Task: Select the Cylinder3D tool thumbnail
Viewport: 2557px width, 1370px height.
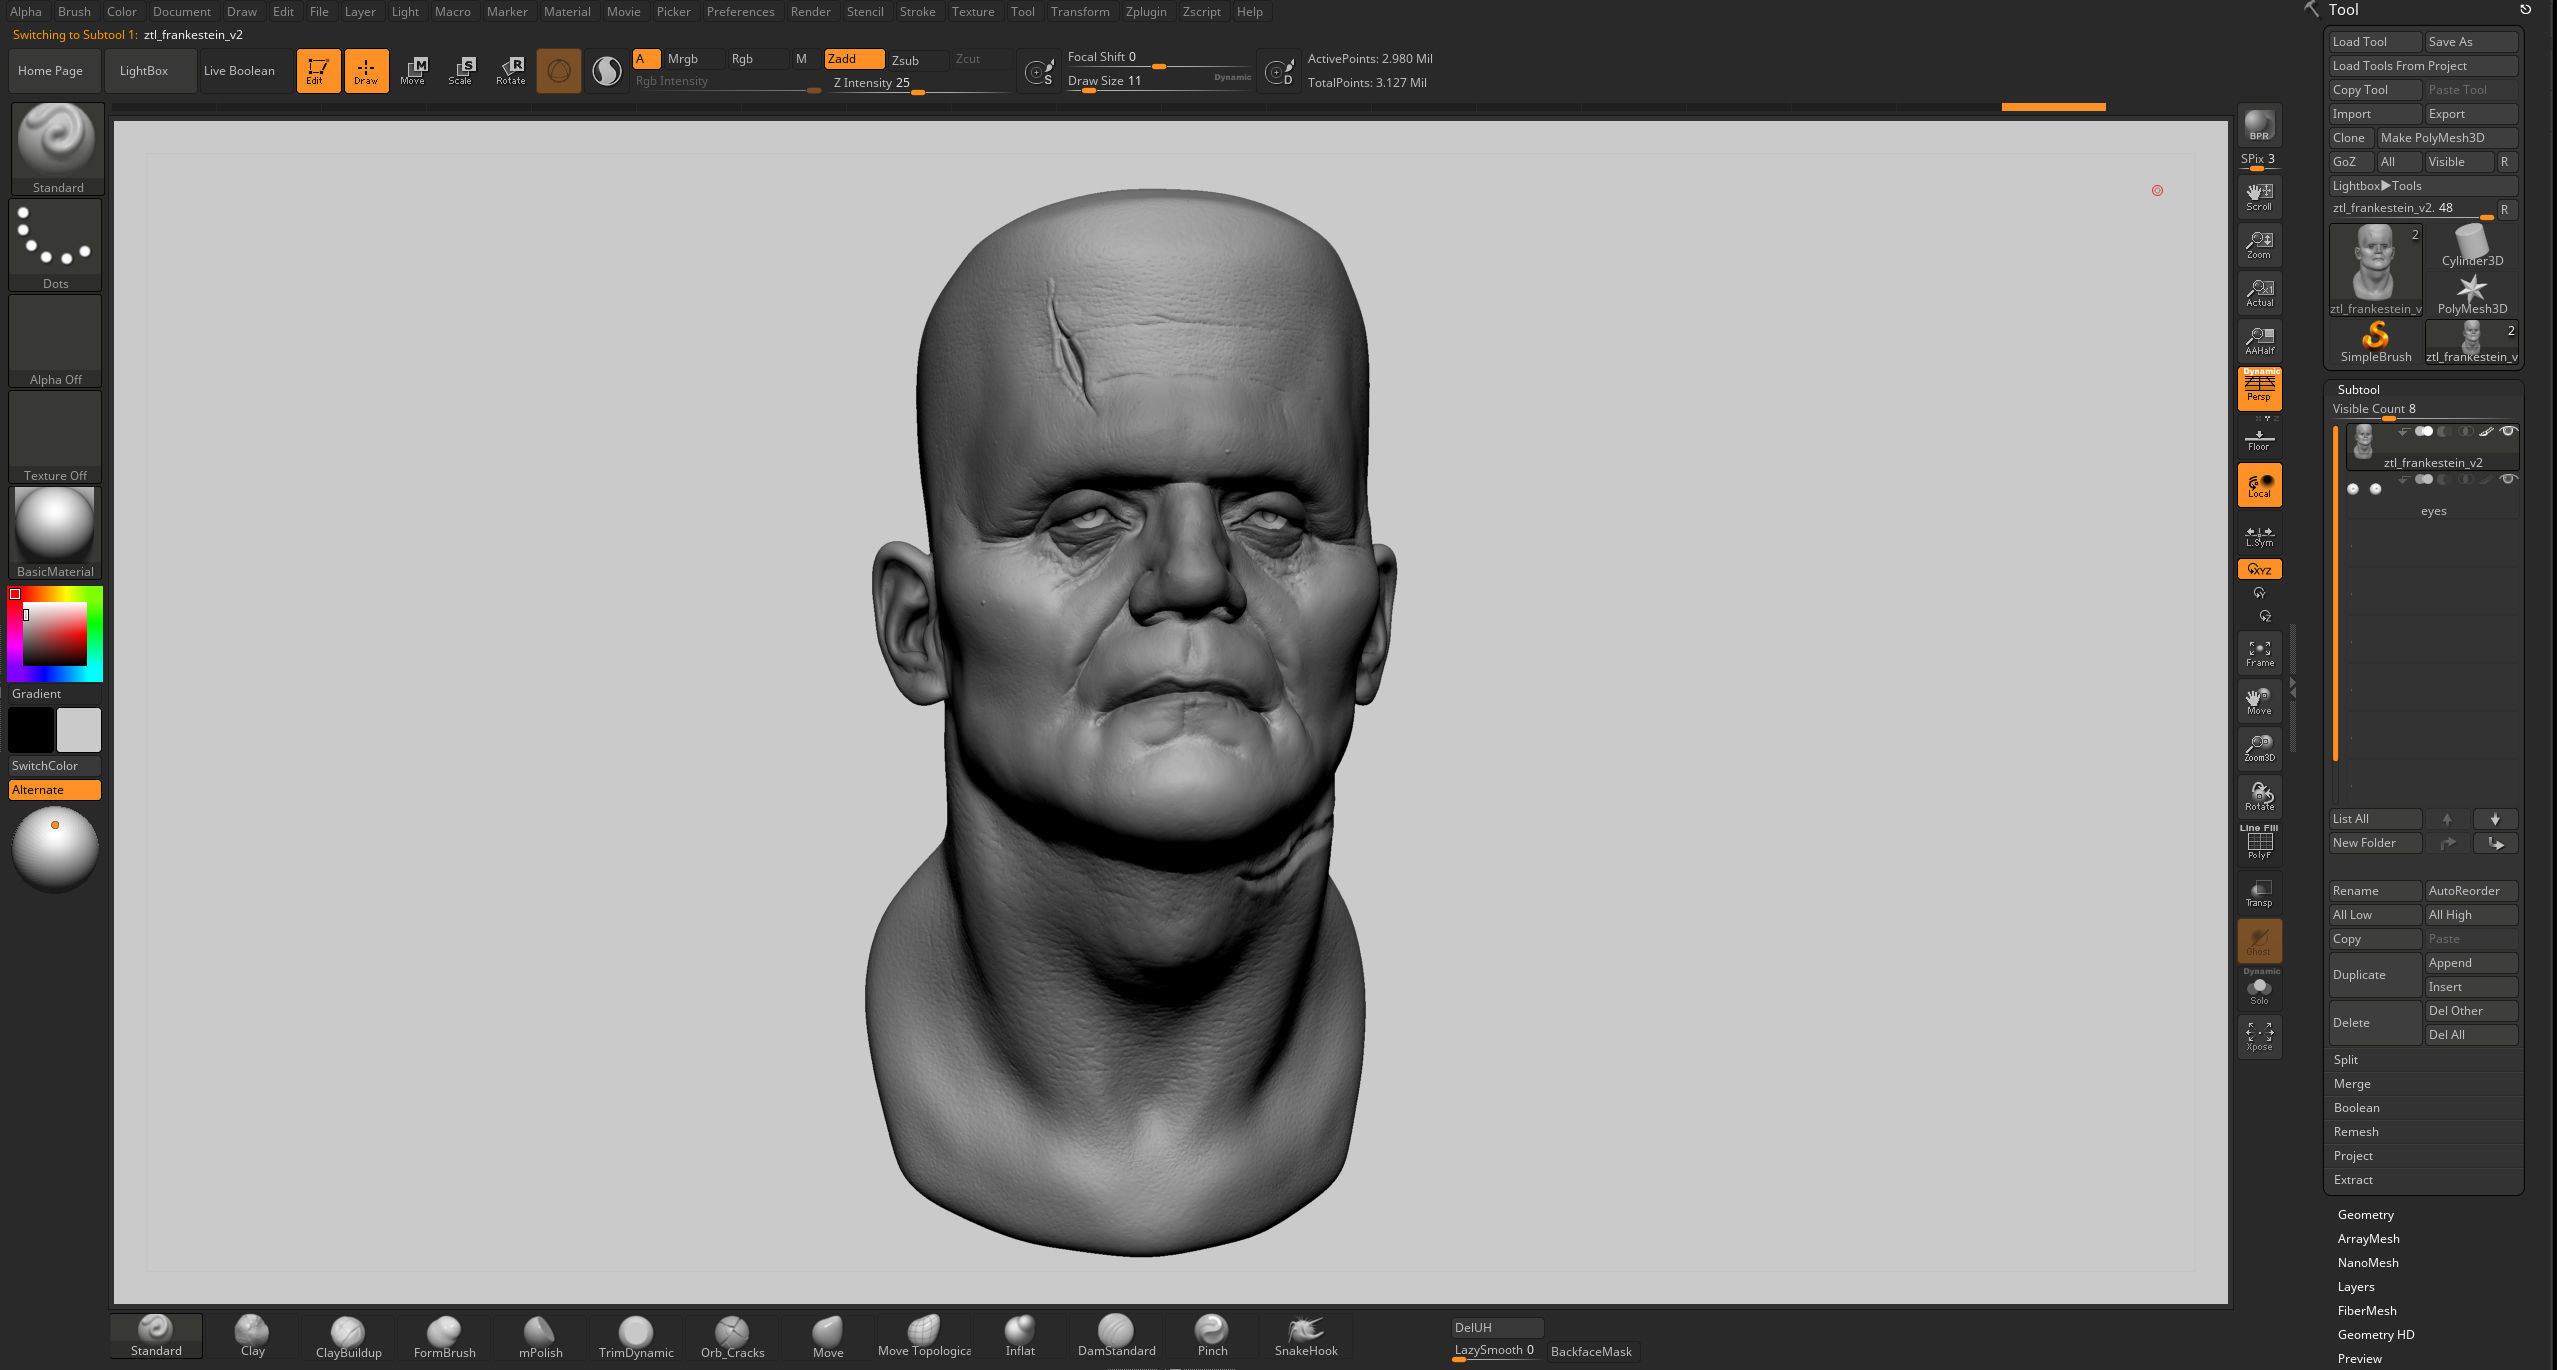Action: [x=2471, y=246]
